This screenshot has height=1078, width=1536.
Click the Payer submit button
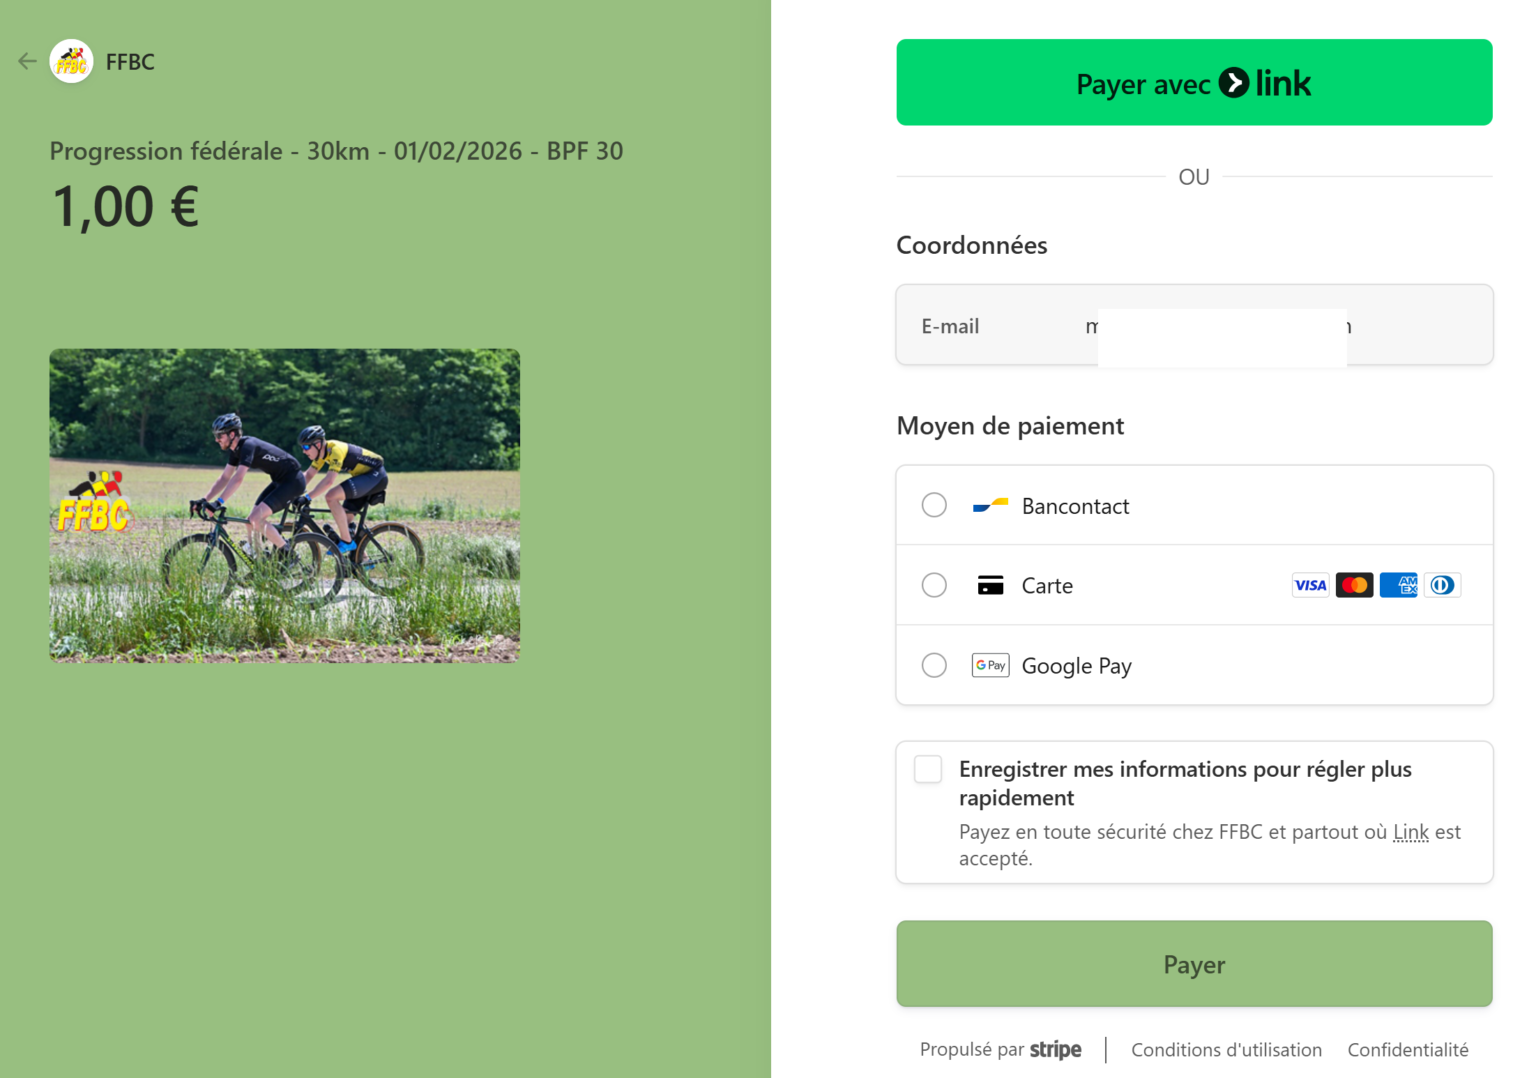pos(1194,964)
